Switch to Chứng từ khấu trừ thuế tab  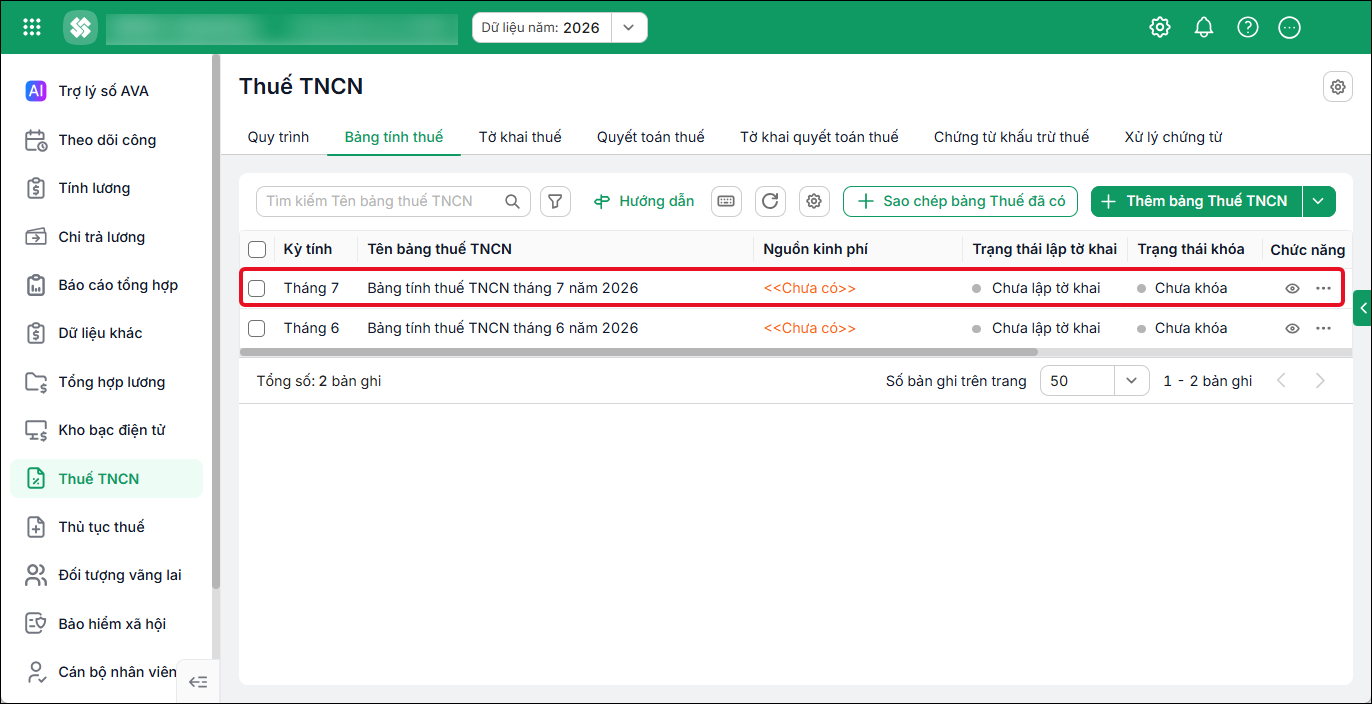(1011, 137)
